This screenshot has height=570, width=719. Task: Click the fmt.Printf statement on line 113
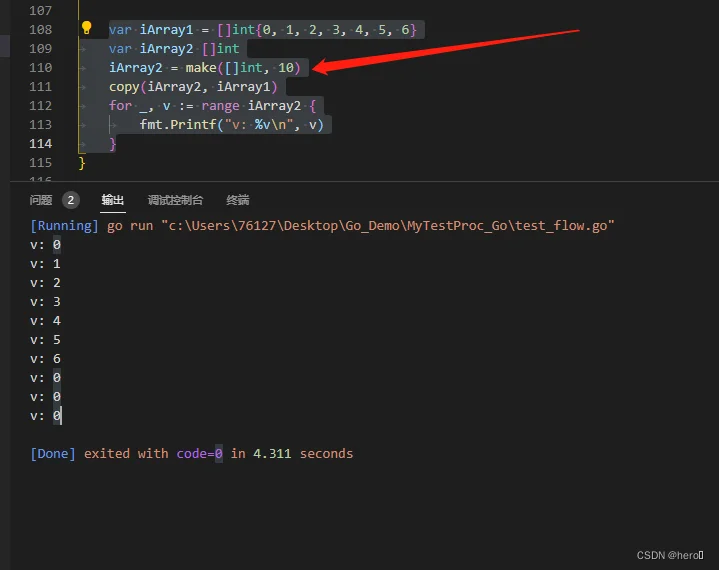point(235,124)
